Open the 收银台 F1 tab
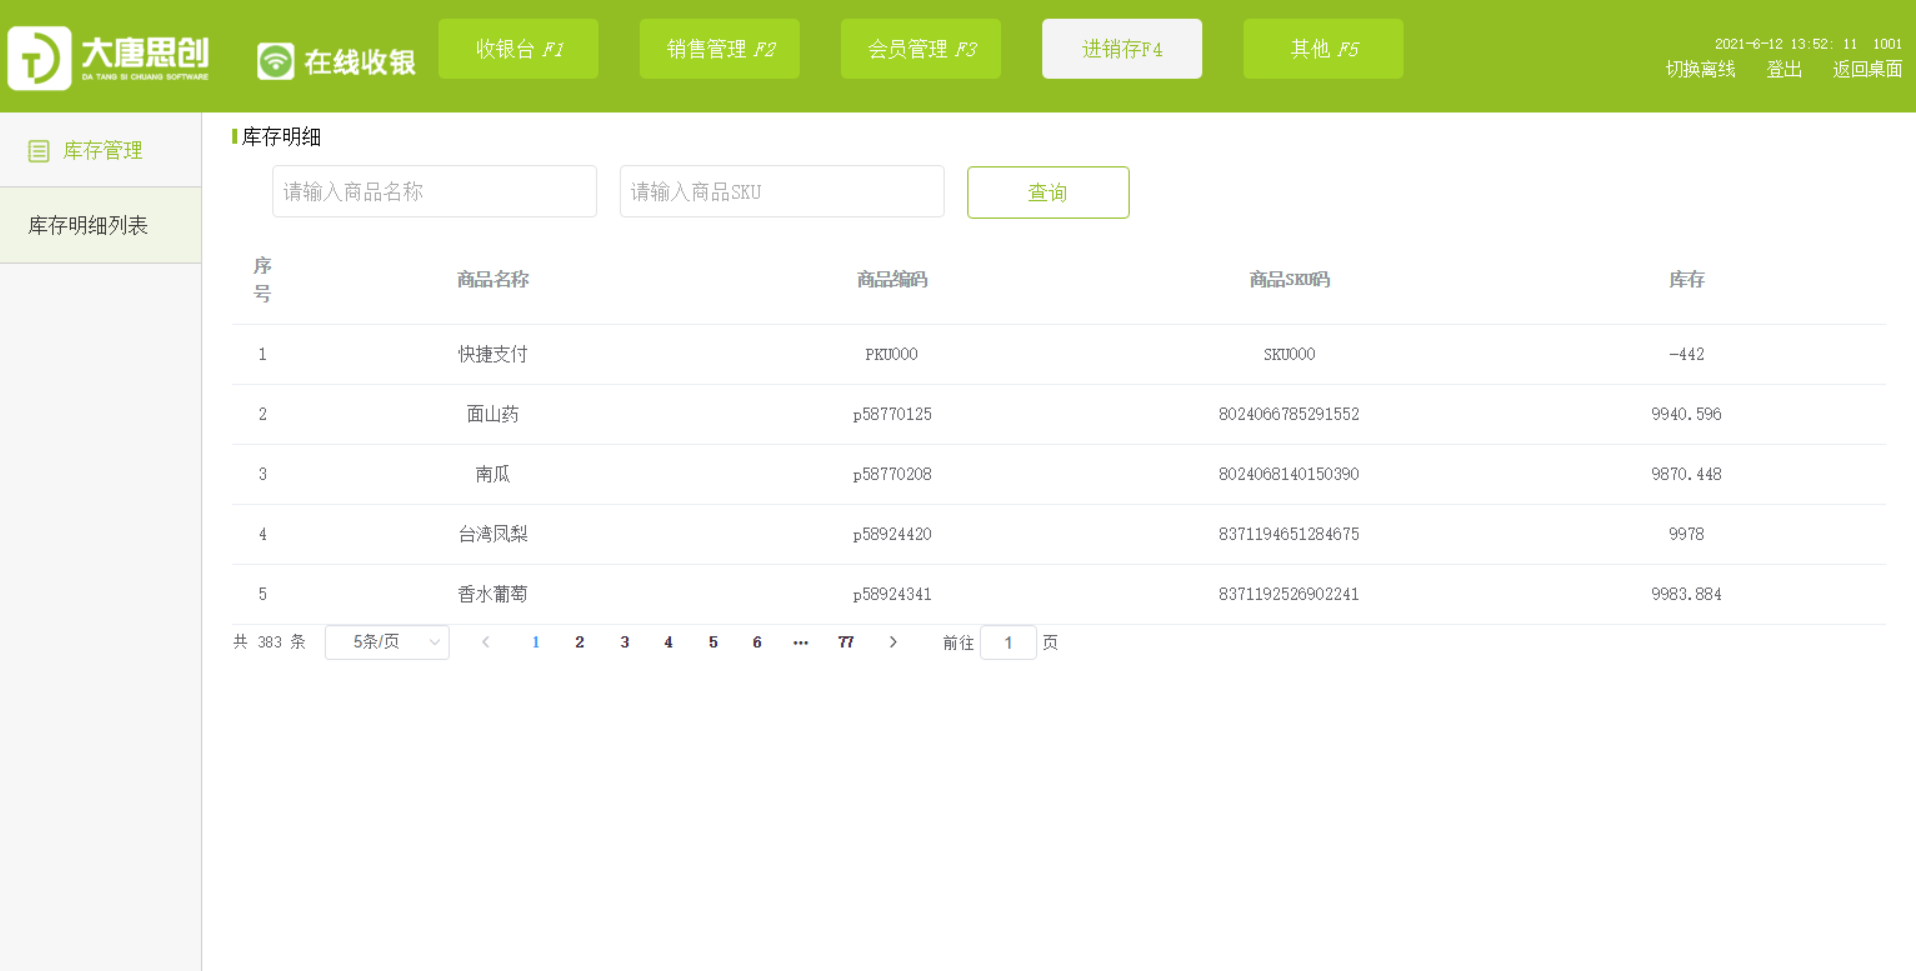 click(518, 49)
